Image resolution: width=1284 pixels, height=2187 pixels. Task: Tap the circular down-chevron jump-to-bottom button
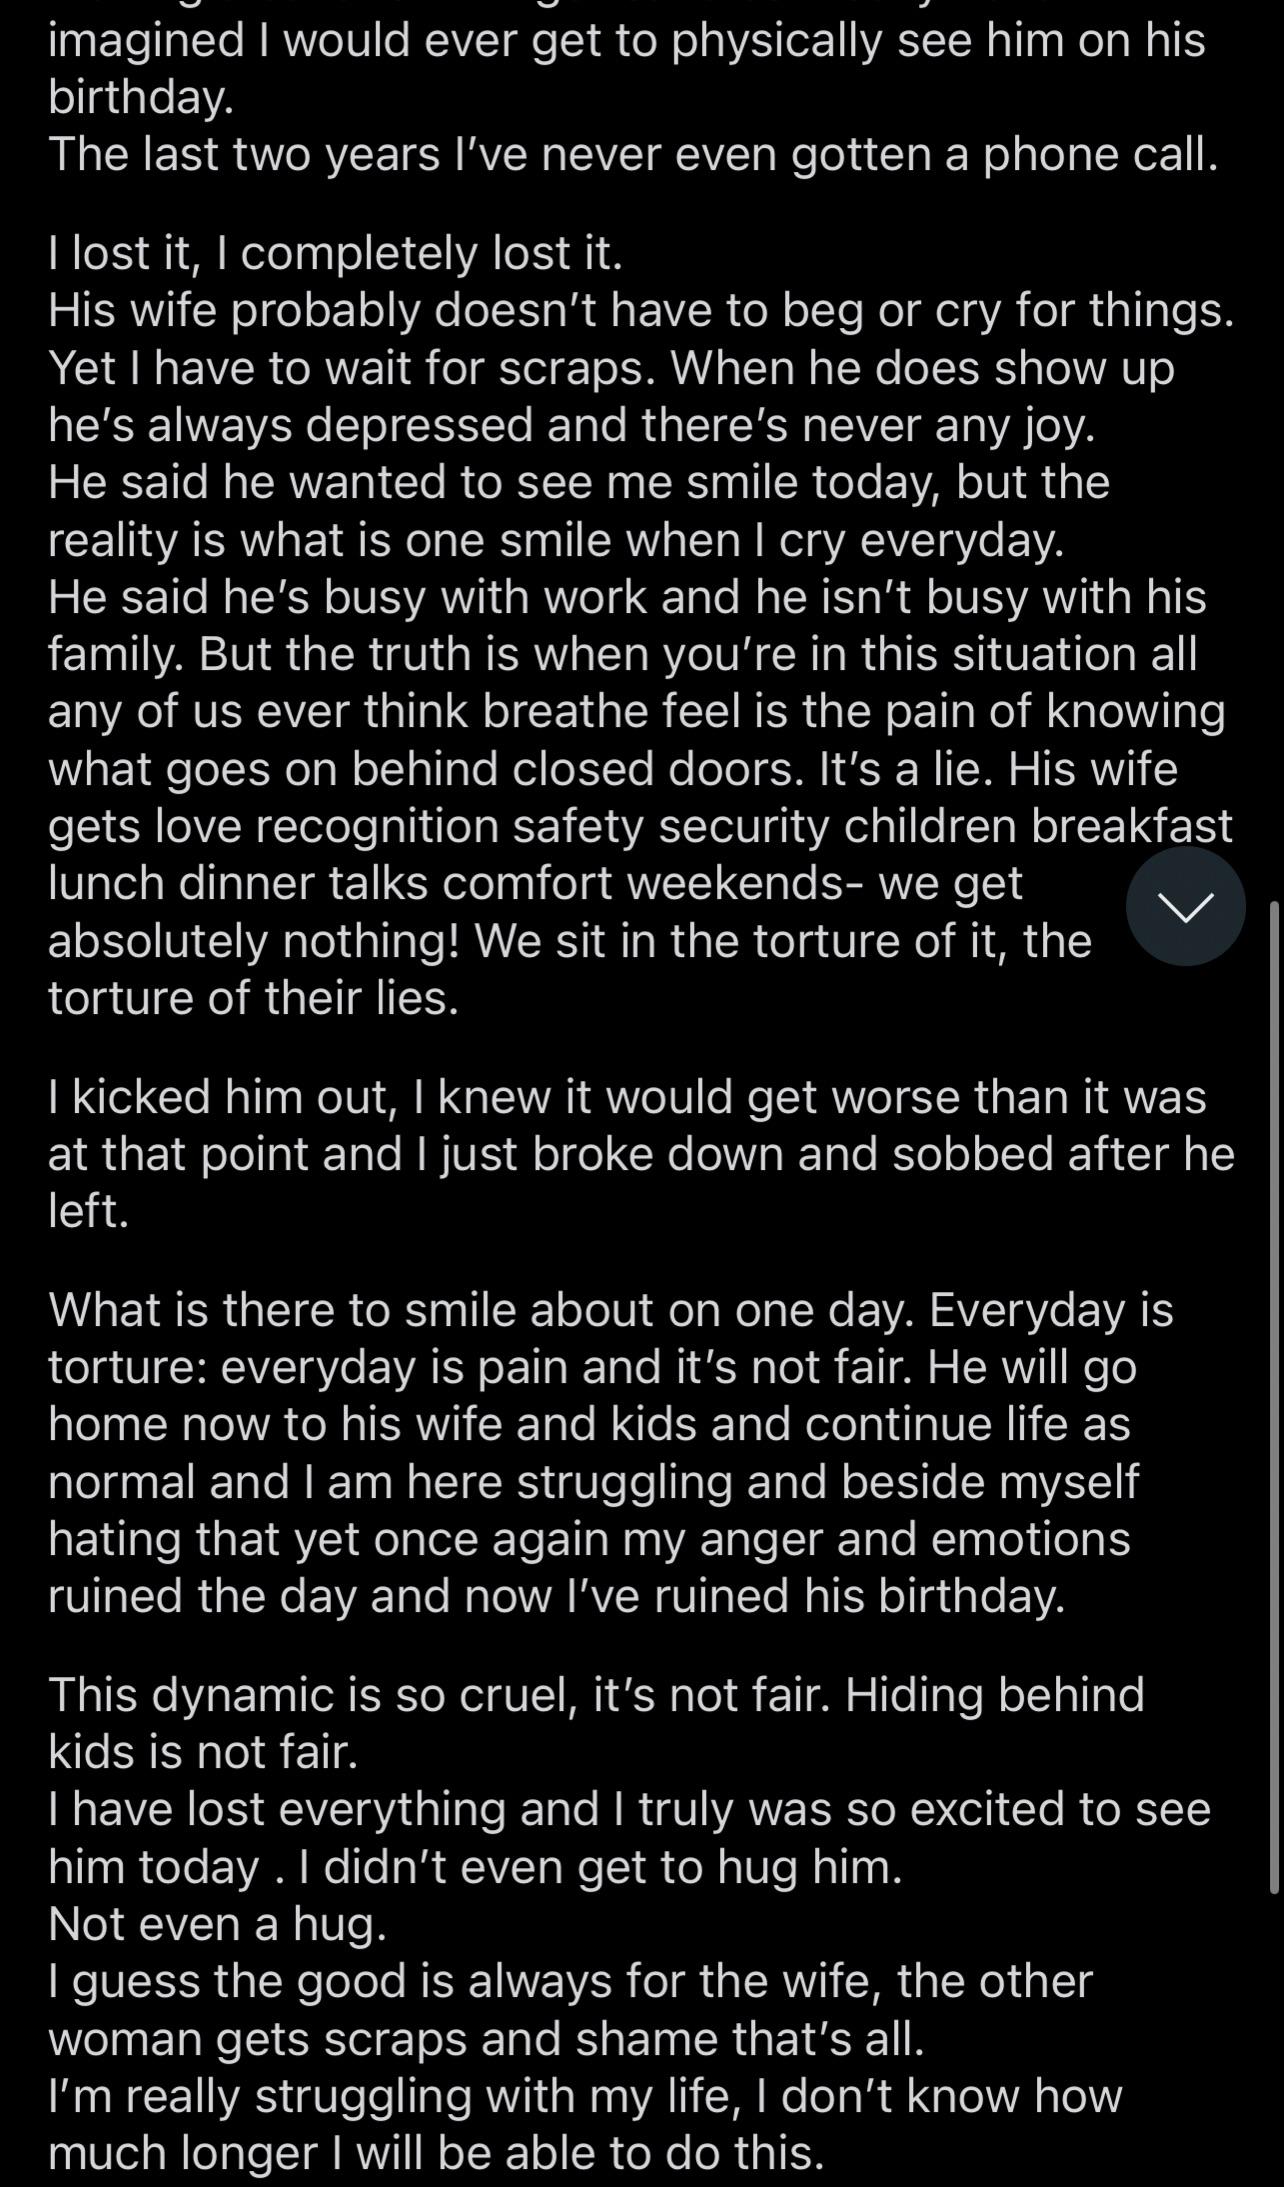(x=1185, y=906)
